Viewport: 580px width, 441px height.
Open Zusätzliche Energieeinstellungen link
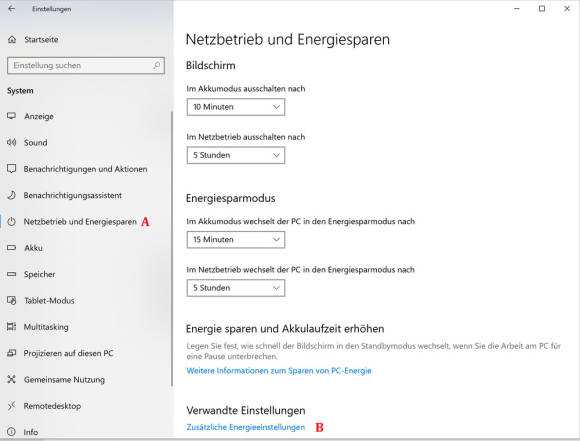pos(246,427)
